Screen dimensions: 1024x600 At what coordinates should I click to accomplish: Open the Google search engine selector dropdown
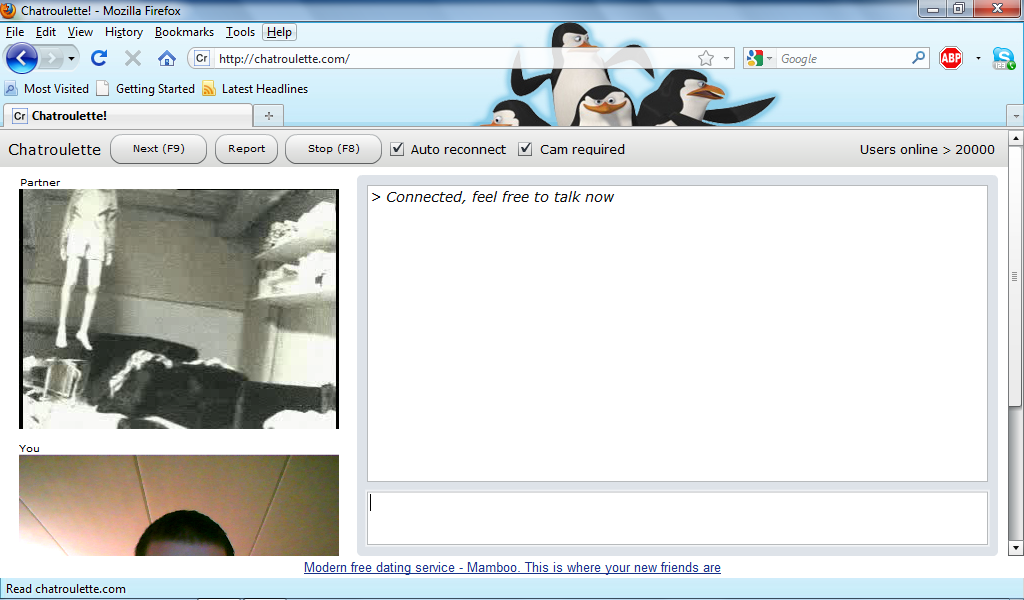[x=760, y=58]
